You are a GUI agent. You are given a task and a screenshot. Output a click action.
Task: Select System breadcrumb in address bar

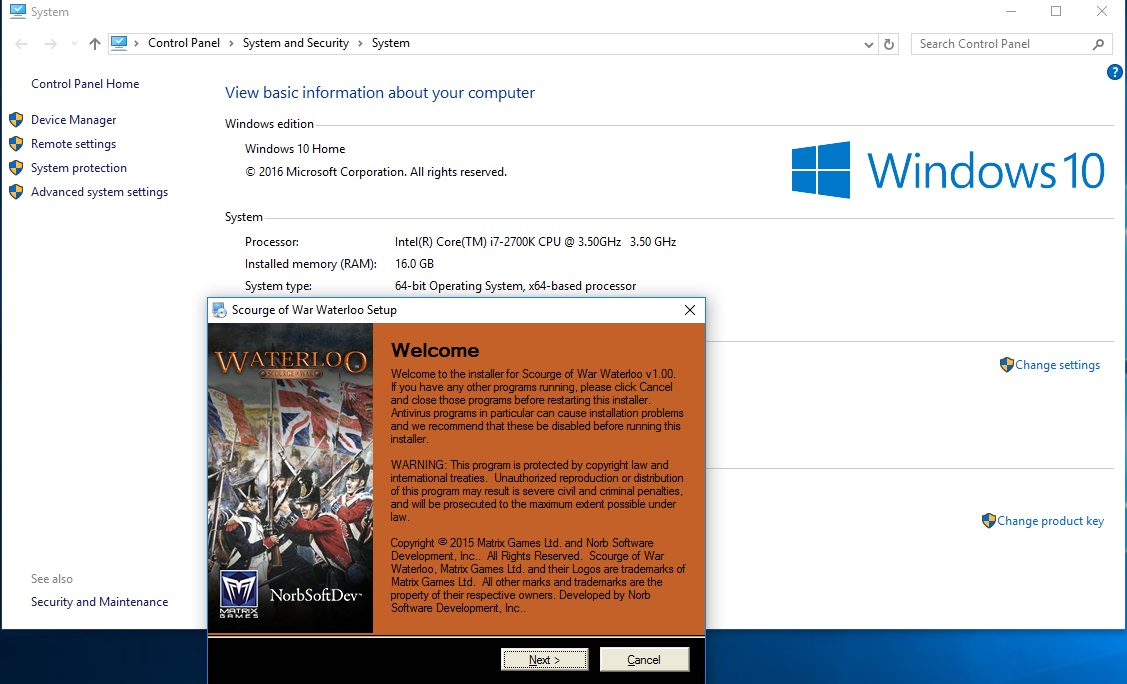click(x=390, y=43)
